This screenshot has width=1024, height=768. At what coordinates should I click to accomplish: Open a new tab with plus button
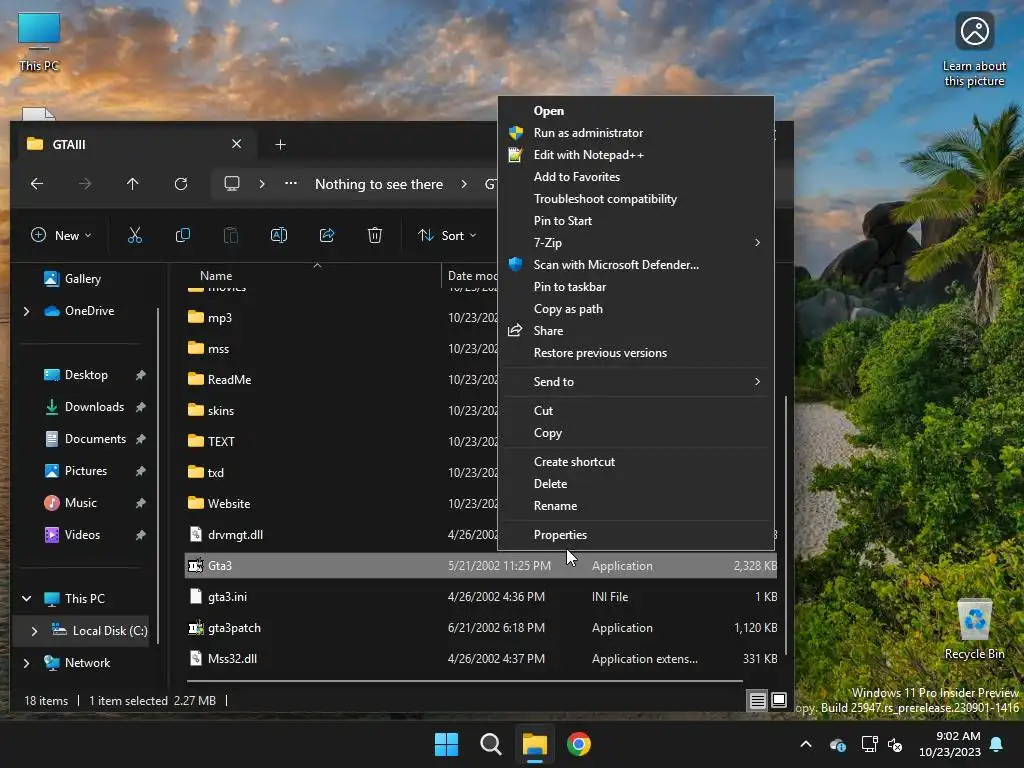280,144
